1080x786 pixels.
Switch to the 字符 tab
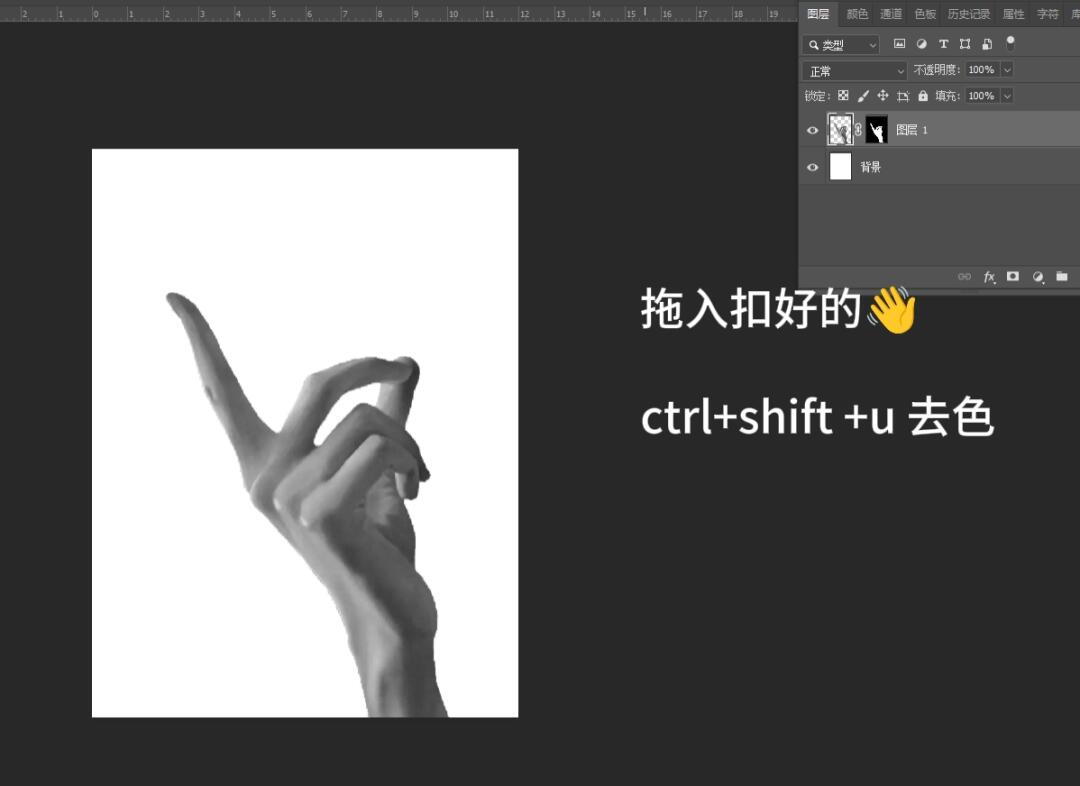(x=1048, y=14)
